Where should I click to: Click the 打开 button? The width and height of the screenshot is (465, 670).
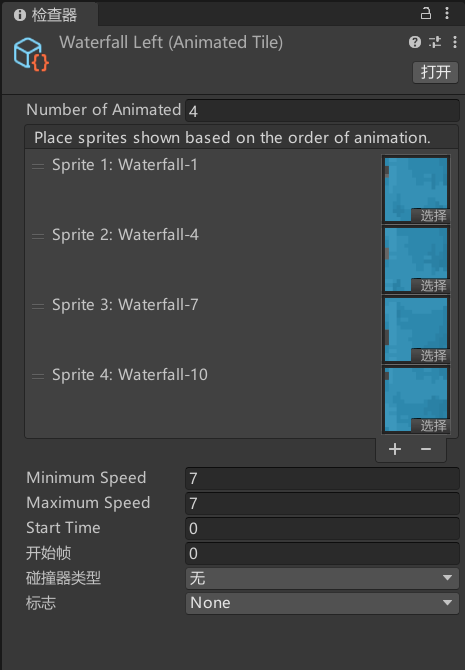(x=435, y=72)
